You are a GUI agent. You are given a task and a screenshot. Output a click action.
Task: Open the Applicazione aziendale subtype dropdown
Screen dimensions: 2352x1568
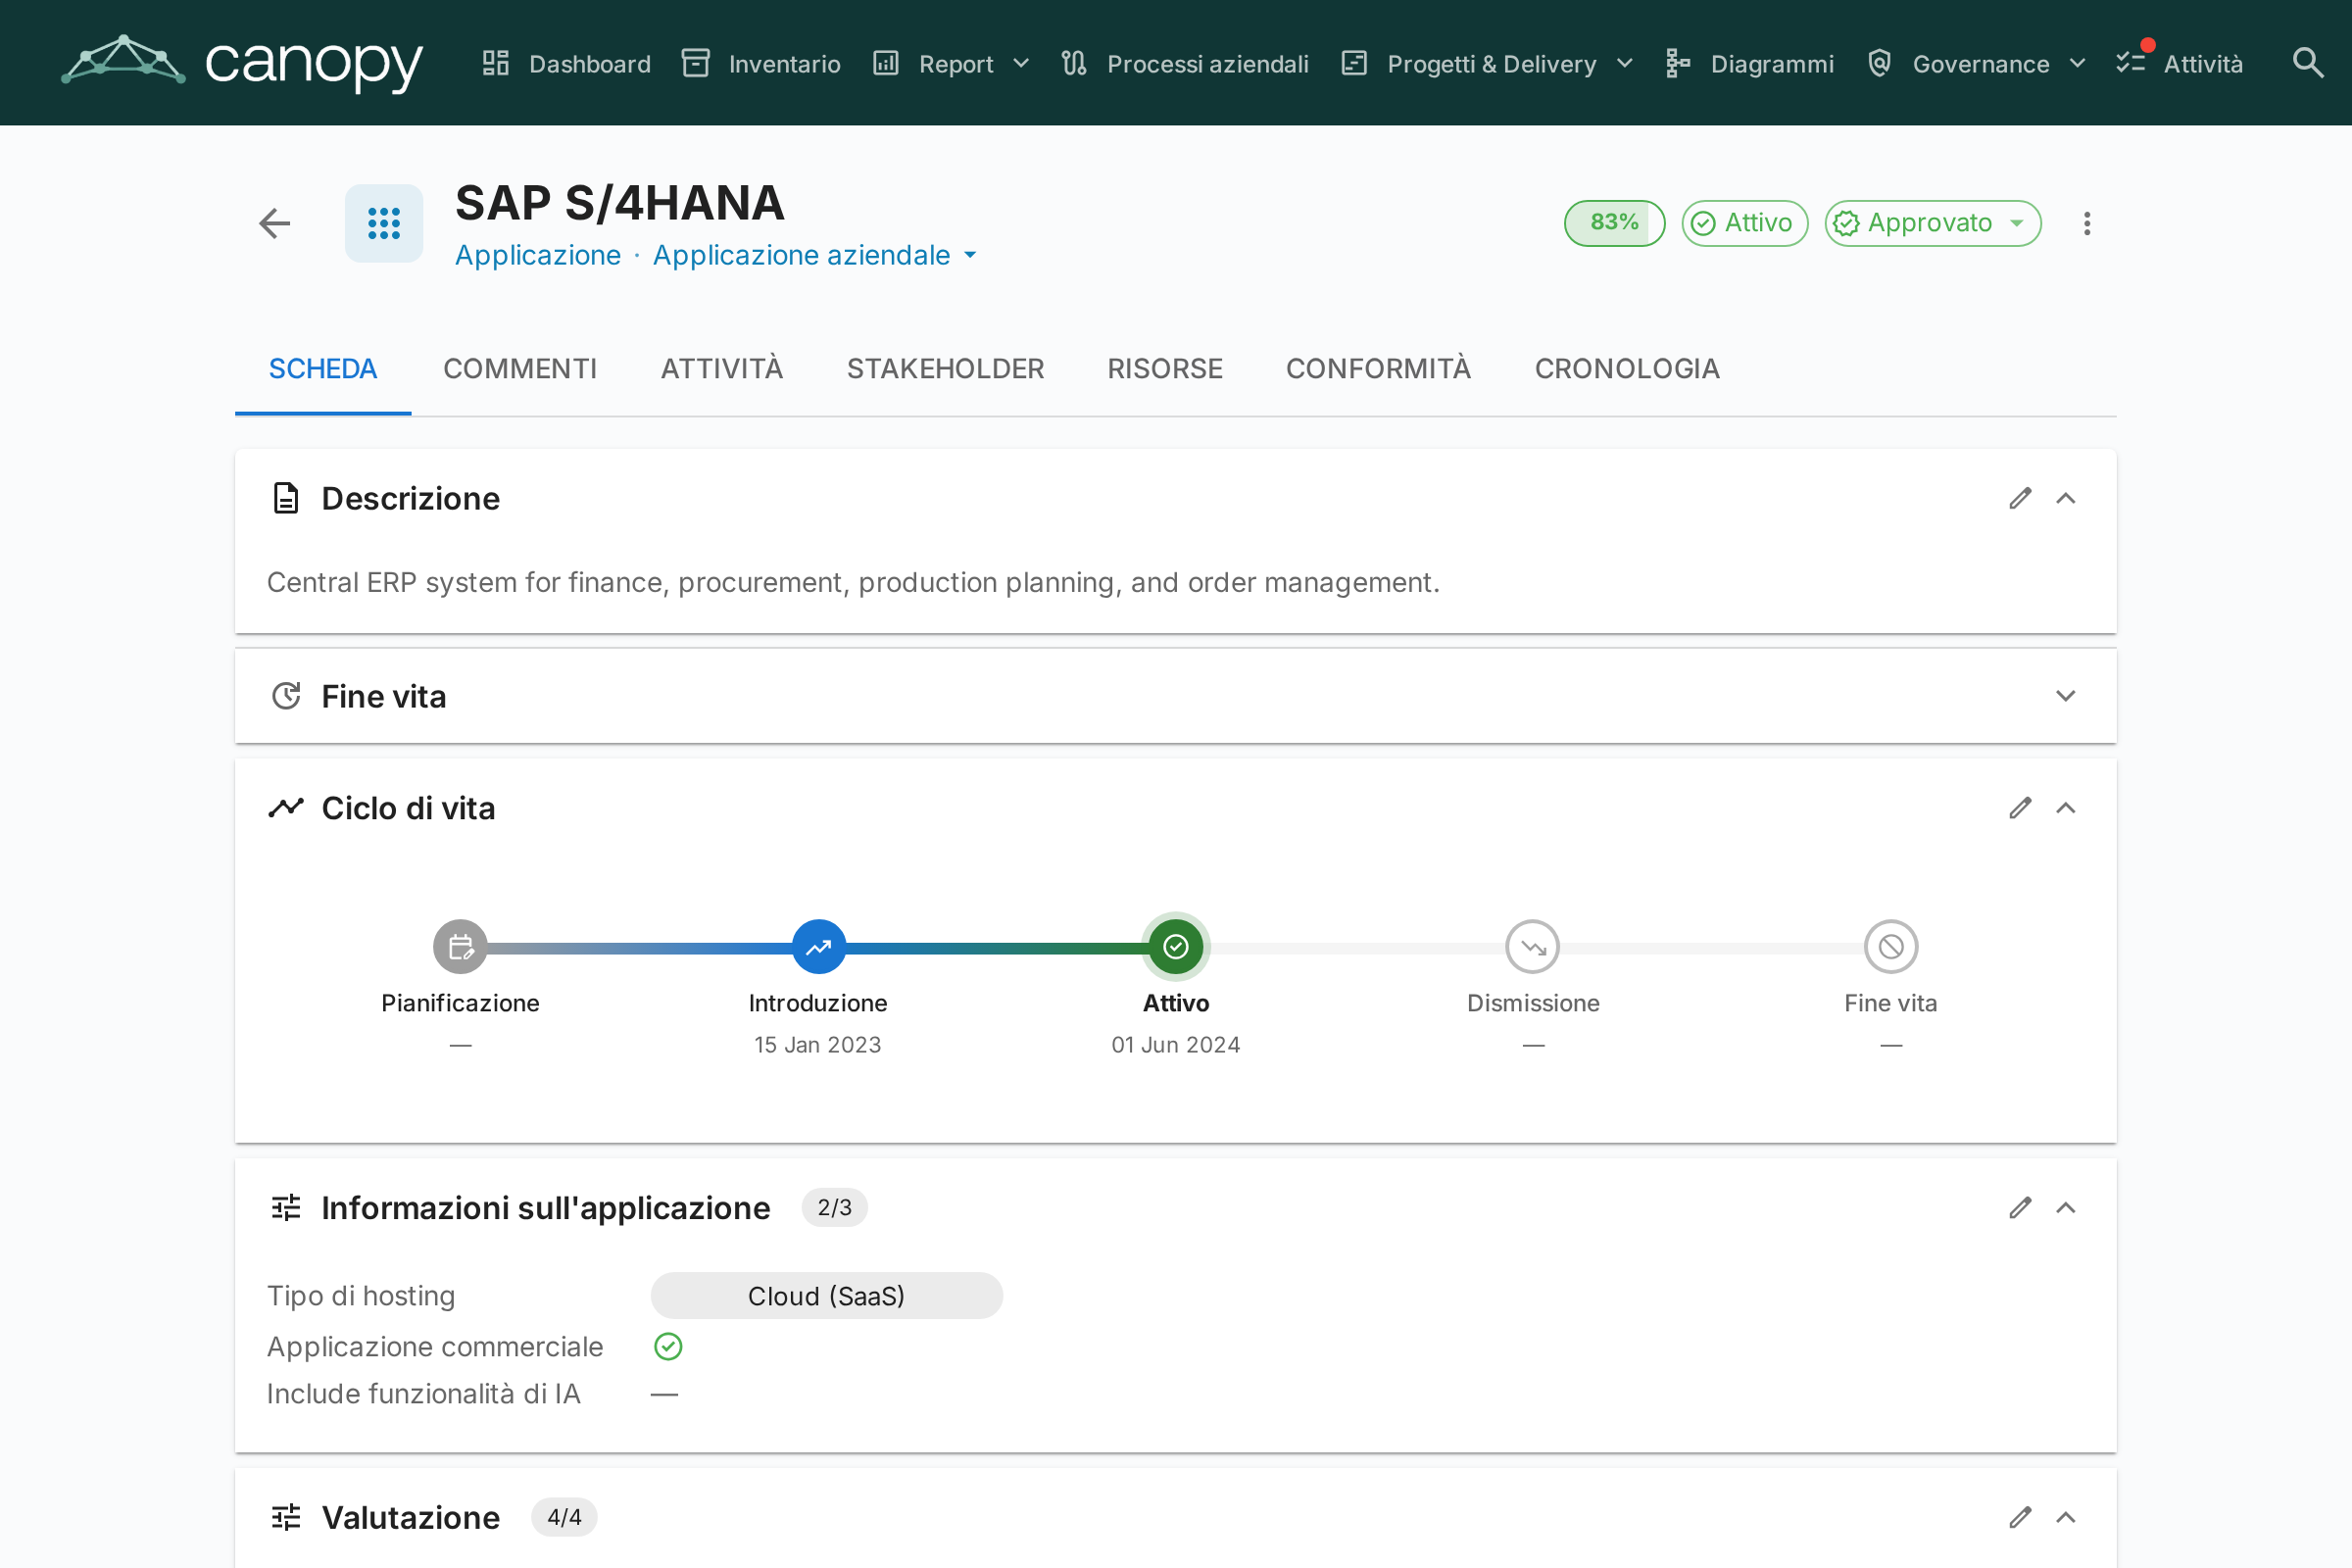815,255
